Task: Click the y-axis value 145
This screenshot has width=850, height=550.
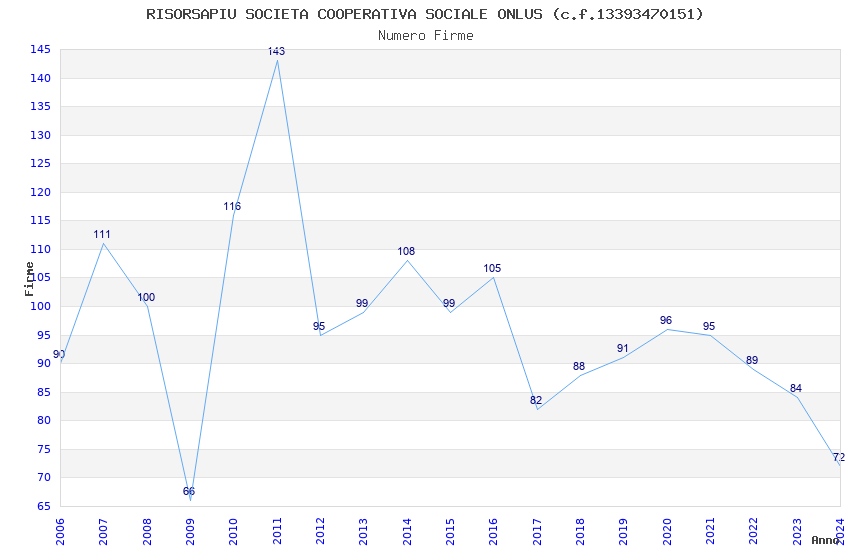Action: (41, 50)
